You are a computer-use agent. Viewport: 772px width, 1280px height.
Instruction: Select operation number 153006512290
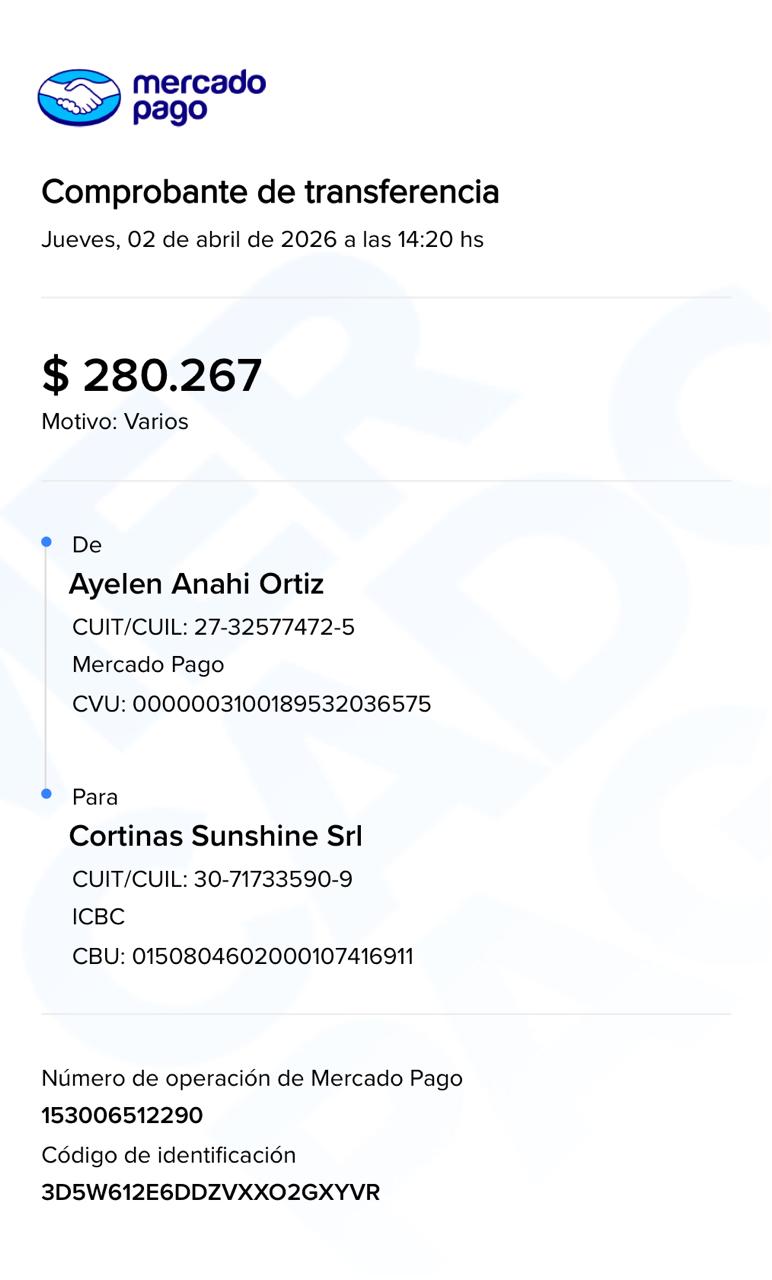tap(122, 1116)
